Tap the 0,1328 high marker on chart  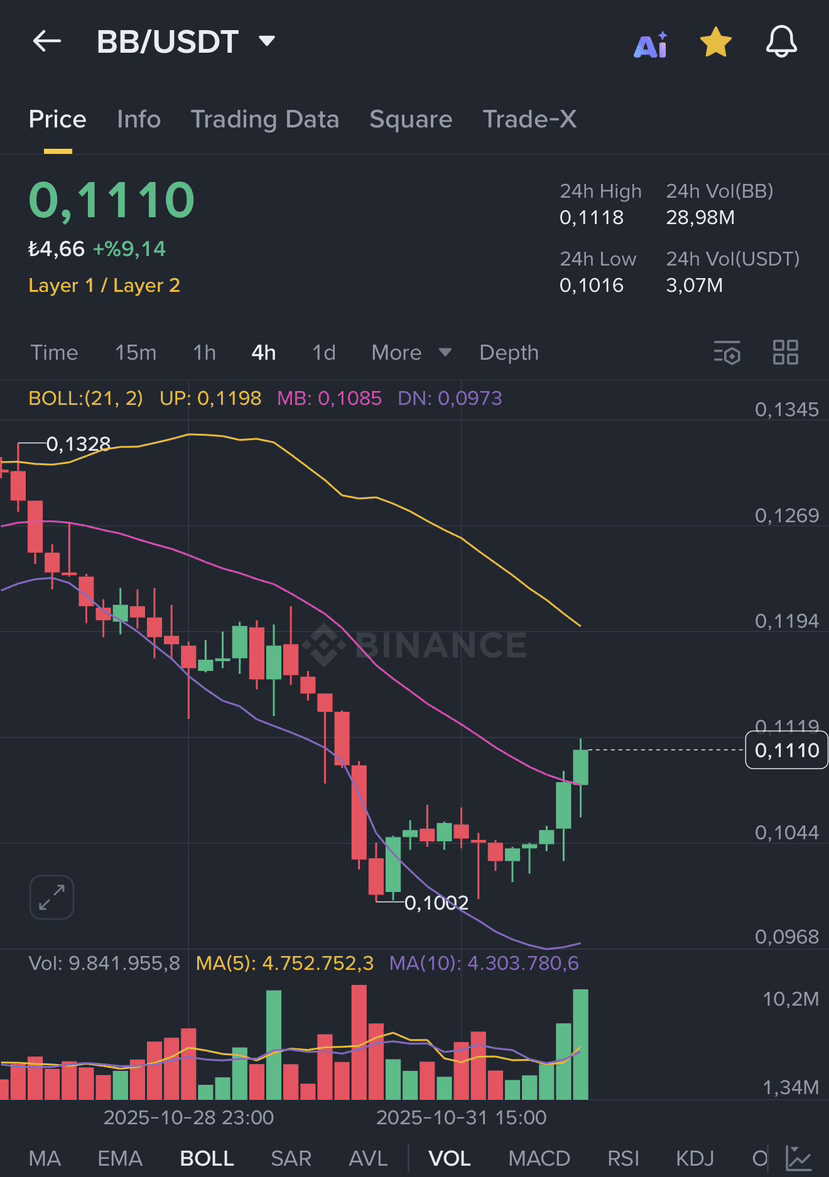point(78,444)
